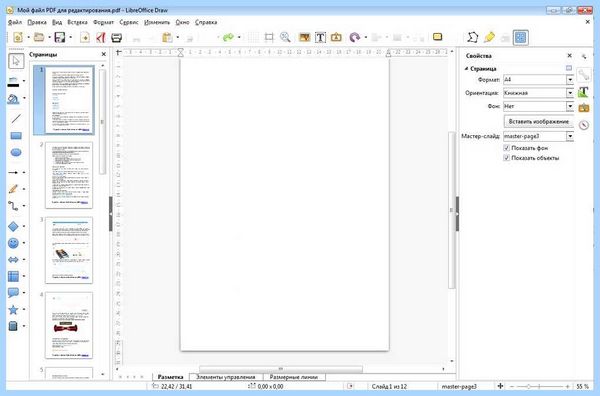Open the Фон Нет dropdown
The image size is (600, 396).
pyautogui.click(x=570, y=106)
